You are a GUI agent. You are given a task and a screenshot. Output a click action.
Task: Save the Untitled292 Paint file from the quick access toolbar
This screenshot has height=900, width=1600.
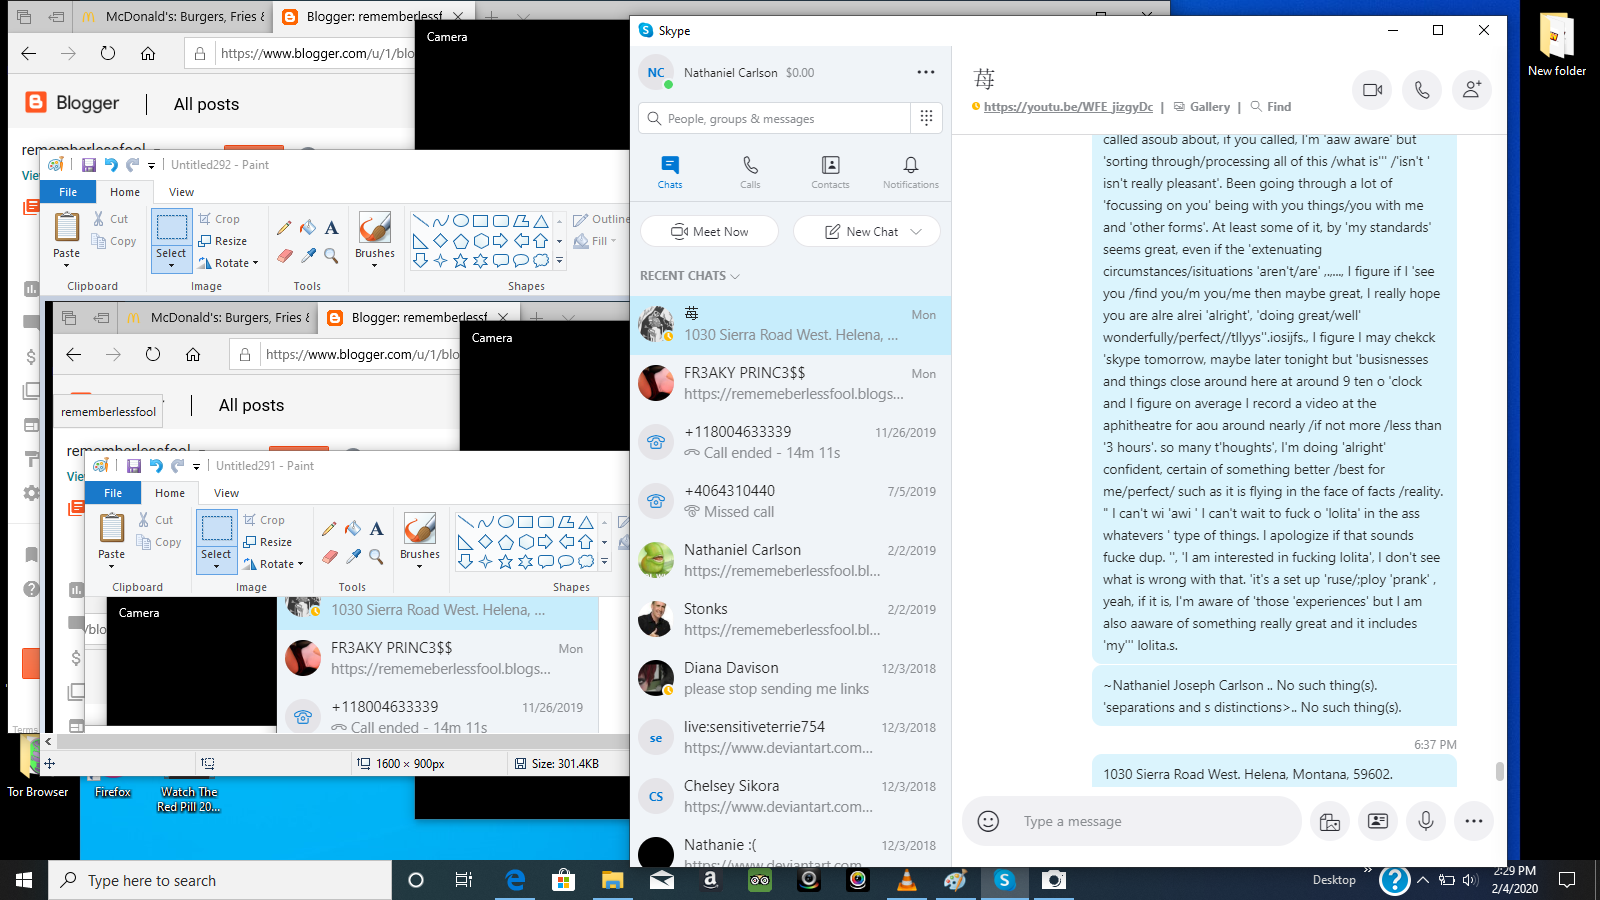click(89, 165)
